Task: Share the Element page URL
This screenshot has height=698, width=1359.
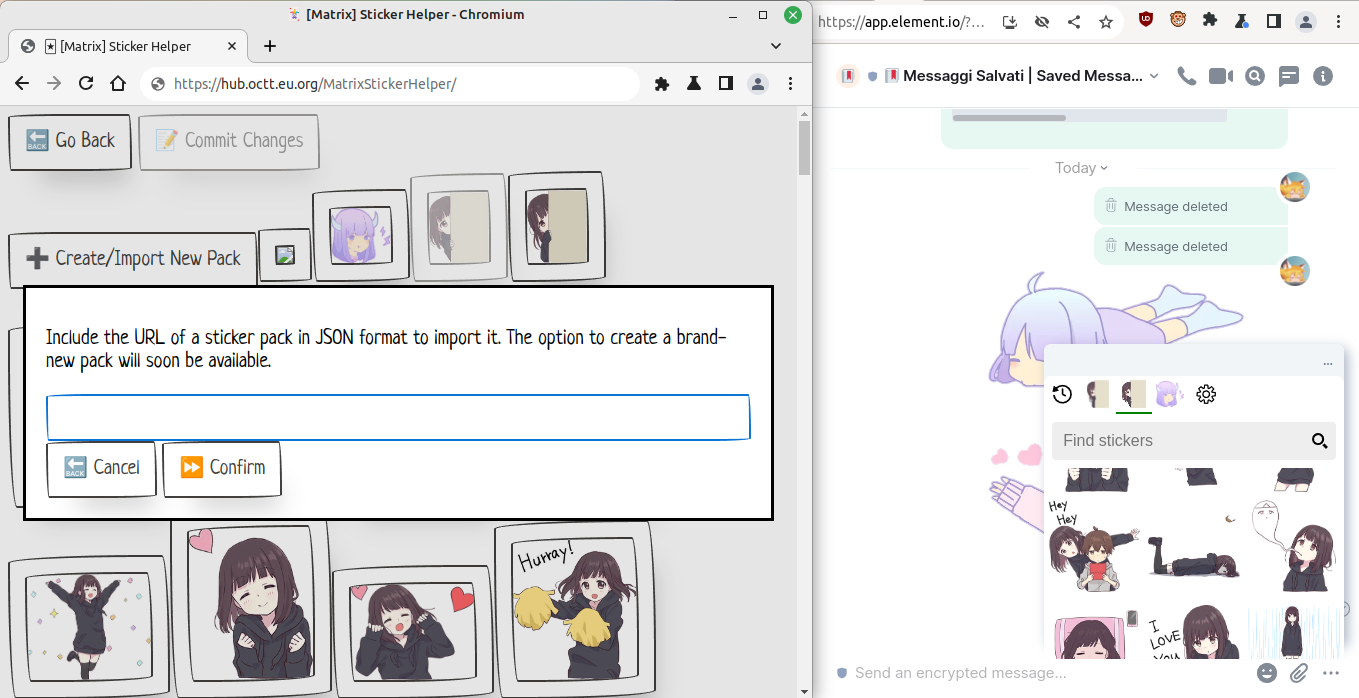Action: click(x=1074, y=21)
